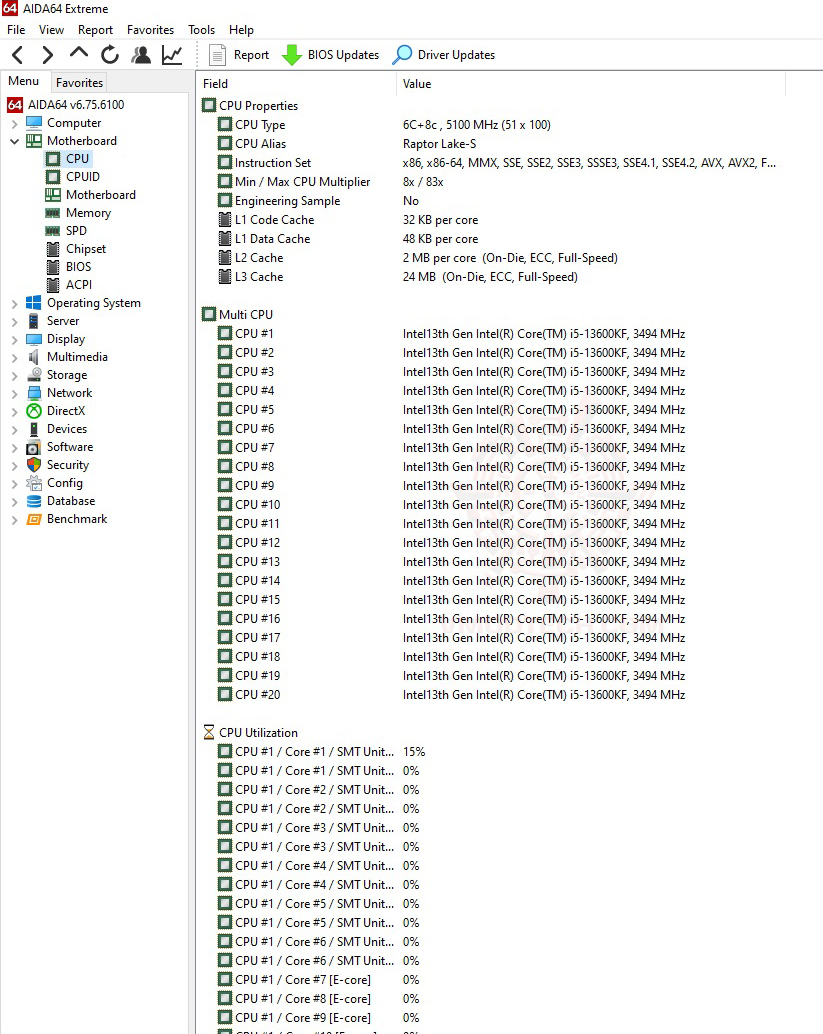Switch to the Favorites tab in sidebar
The image size is (823, 1034).
click(x=79, y=82)
